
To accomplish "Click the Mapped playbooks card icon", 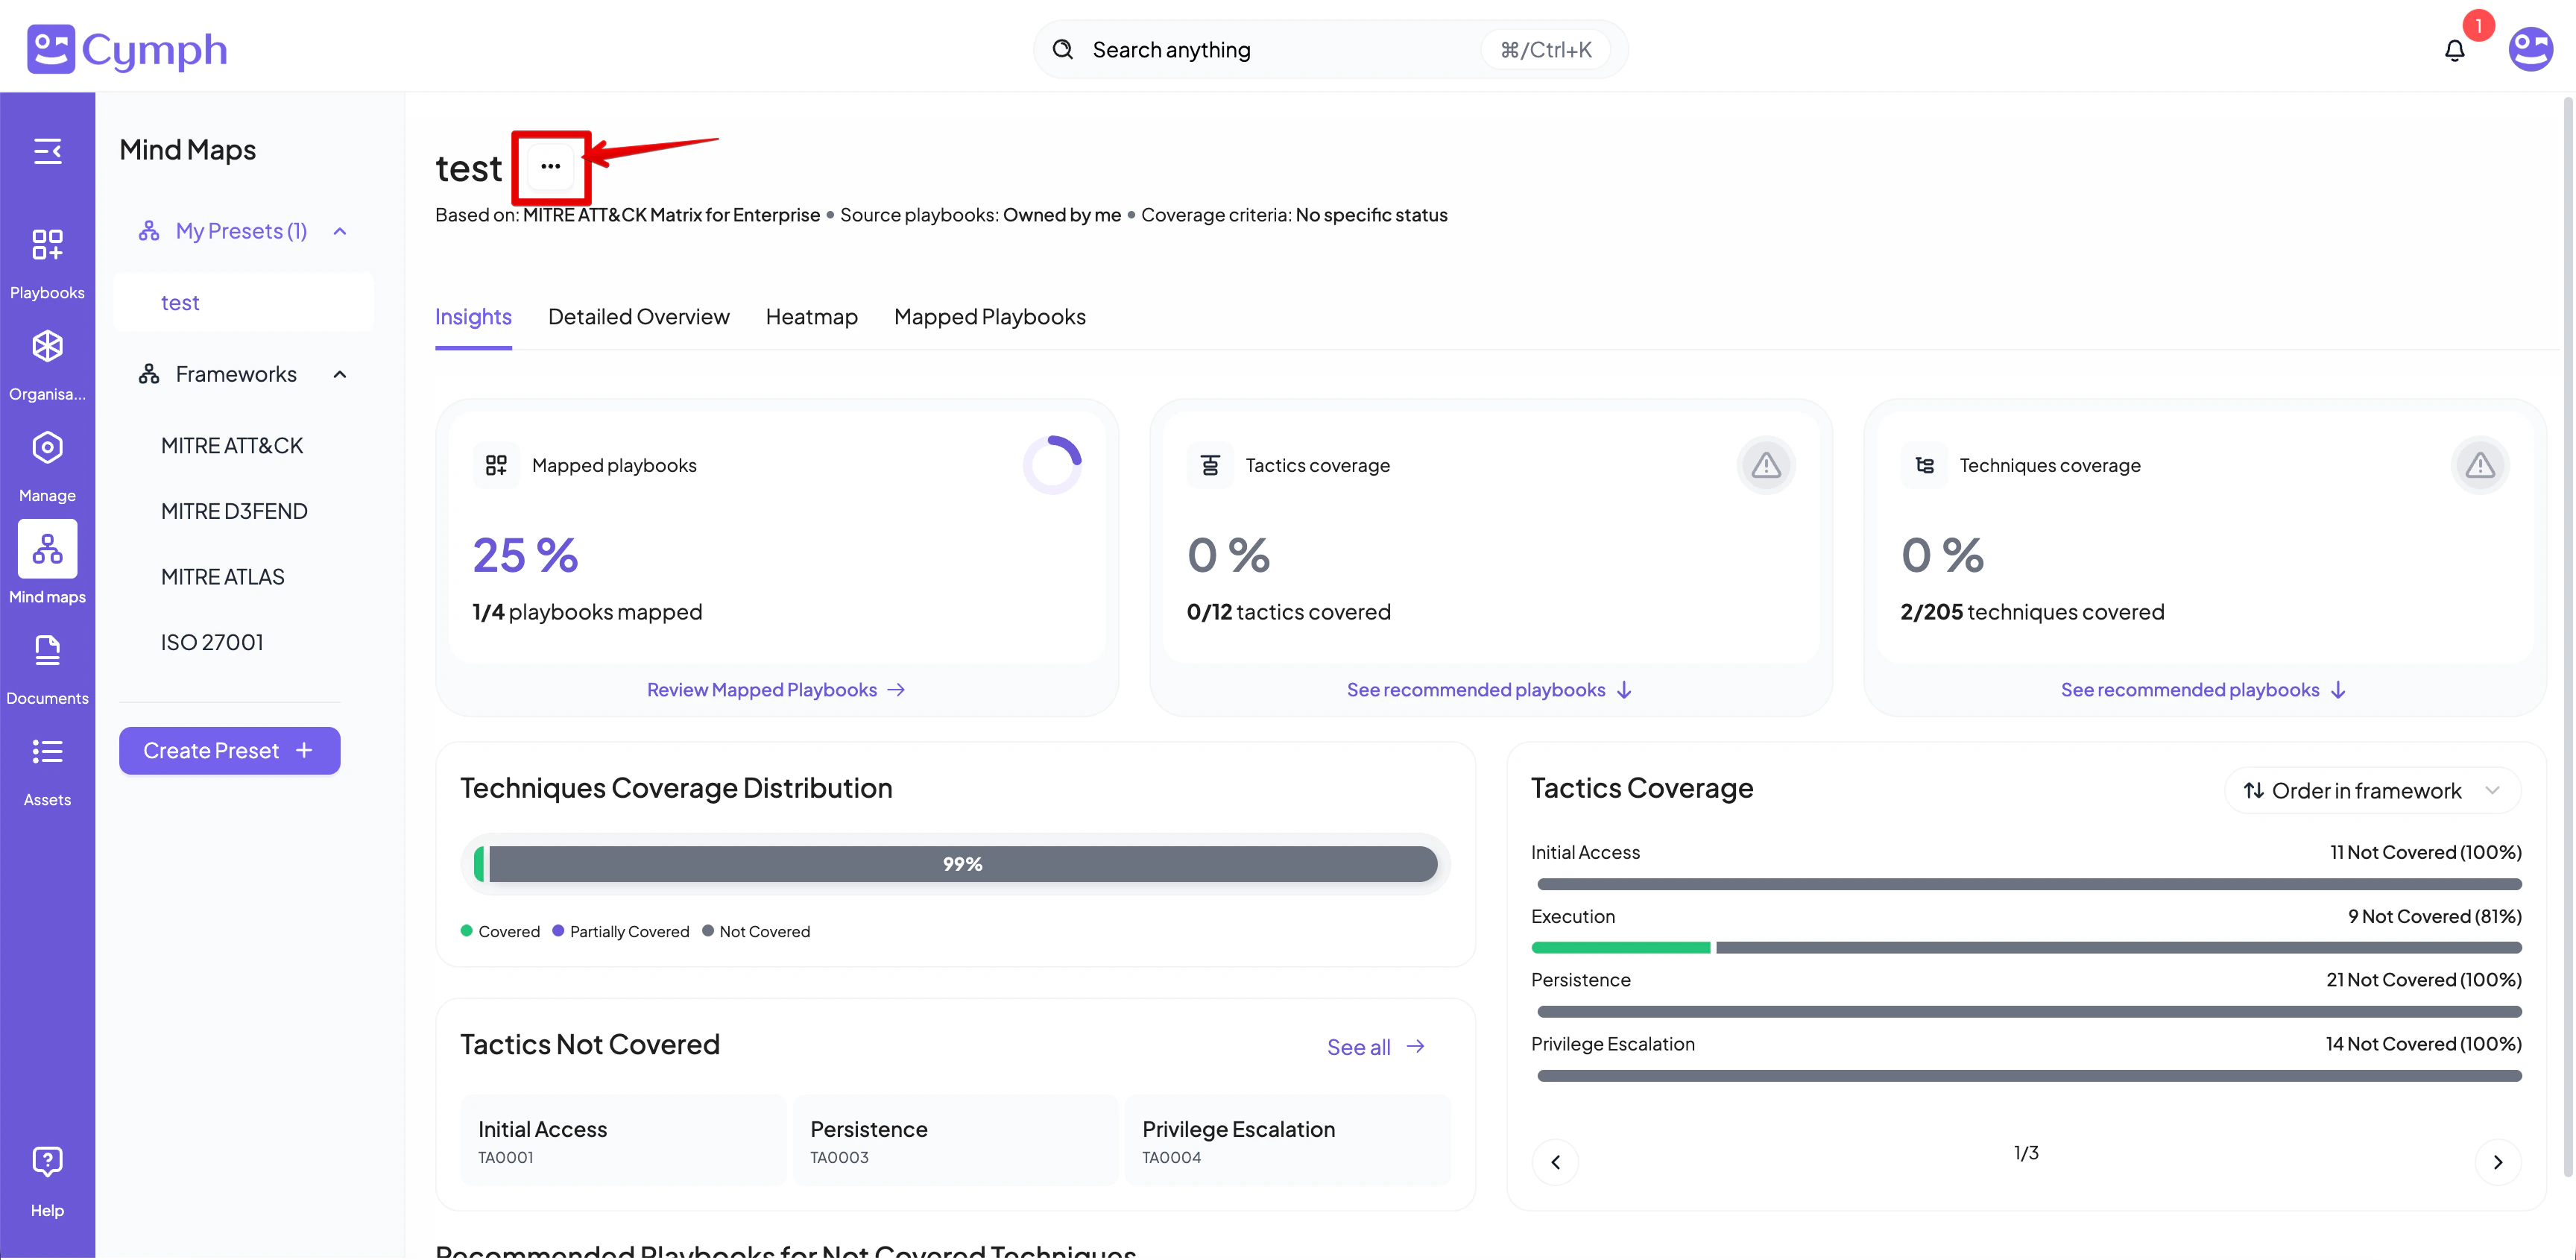I will pyautogui.click(x=496, y=465).
